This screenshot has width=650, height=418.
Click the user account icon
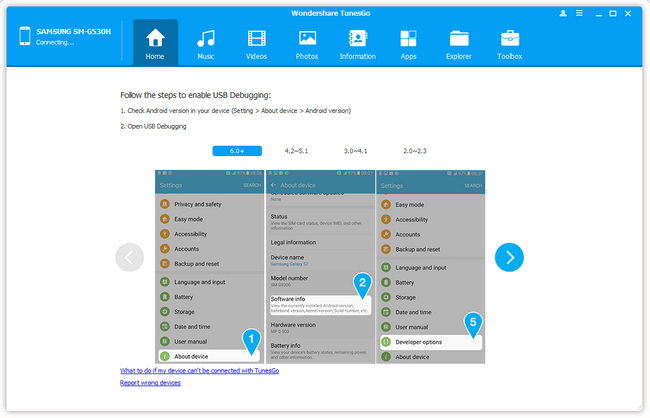coord(563,13)
